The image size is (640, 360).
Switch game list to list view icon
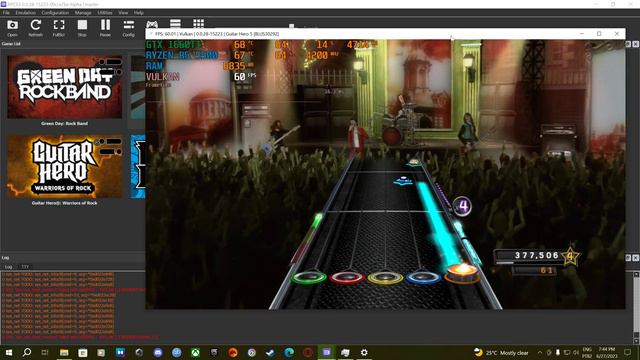click(175, 23)
